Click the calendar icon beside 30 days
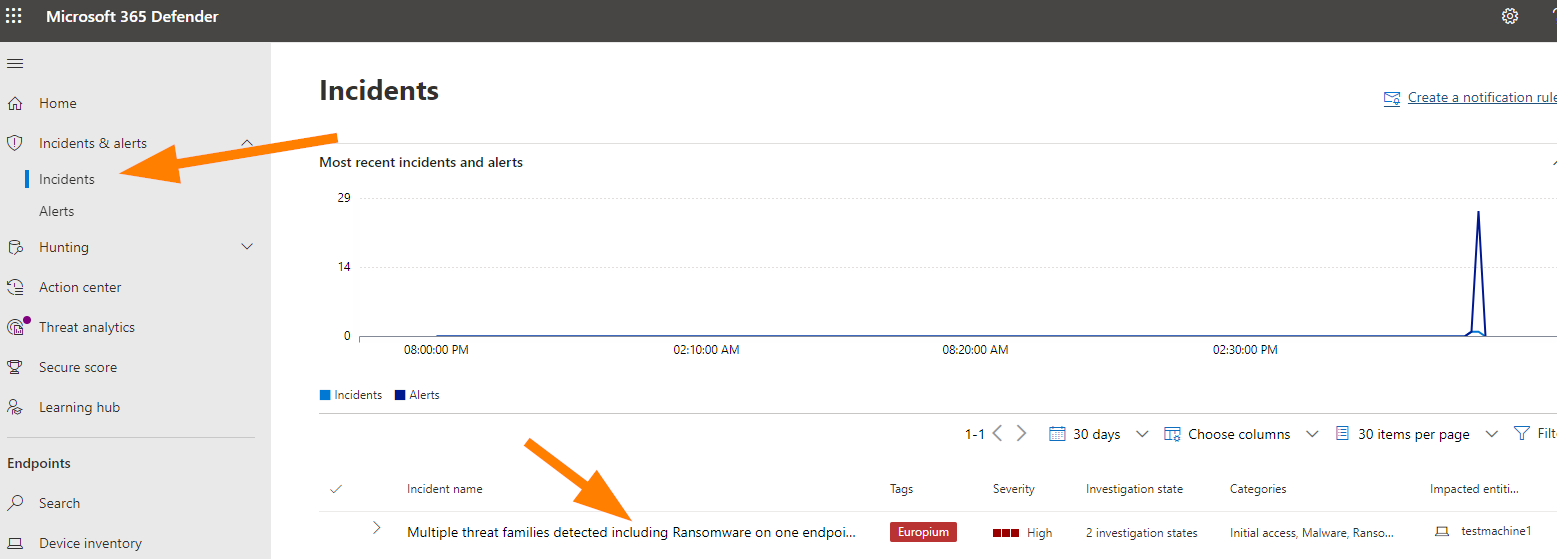The width and height of the screenshot is (1557, 559). [1057, 434]
